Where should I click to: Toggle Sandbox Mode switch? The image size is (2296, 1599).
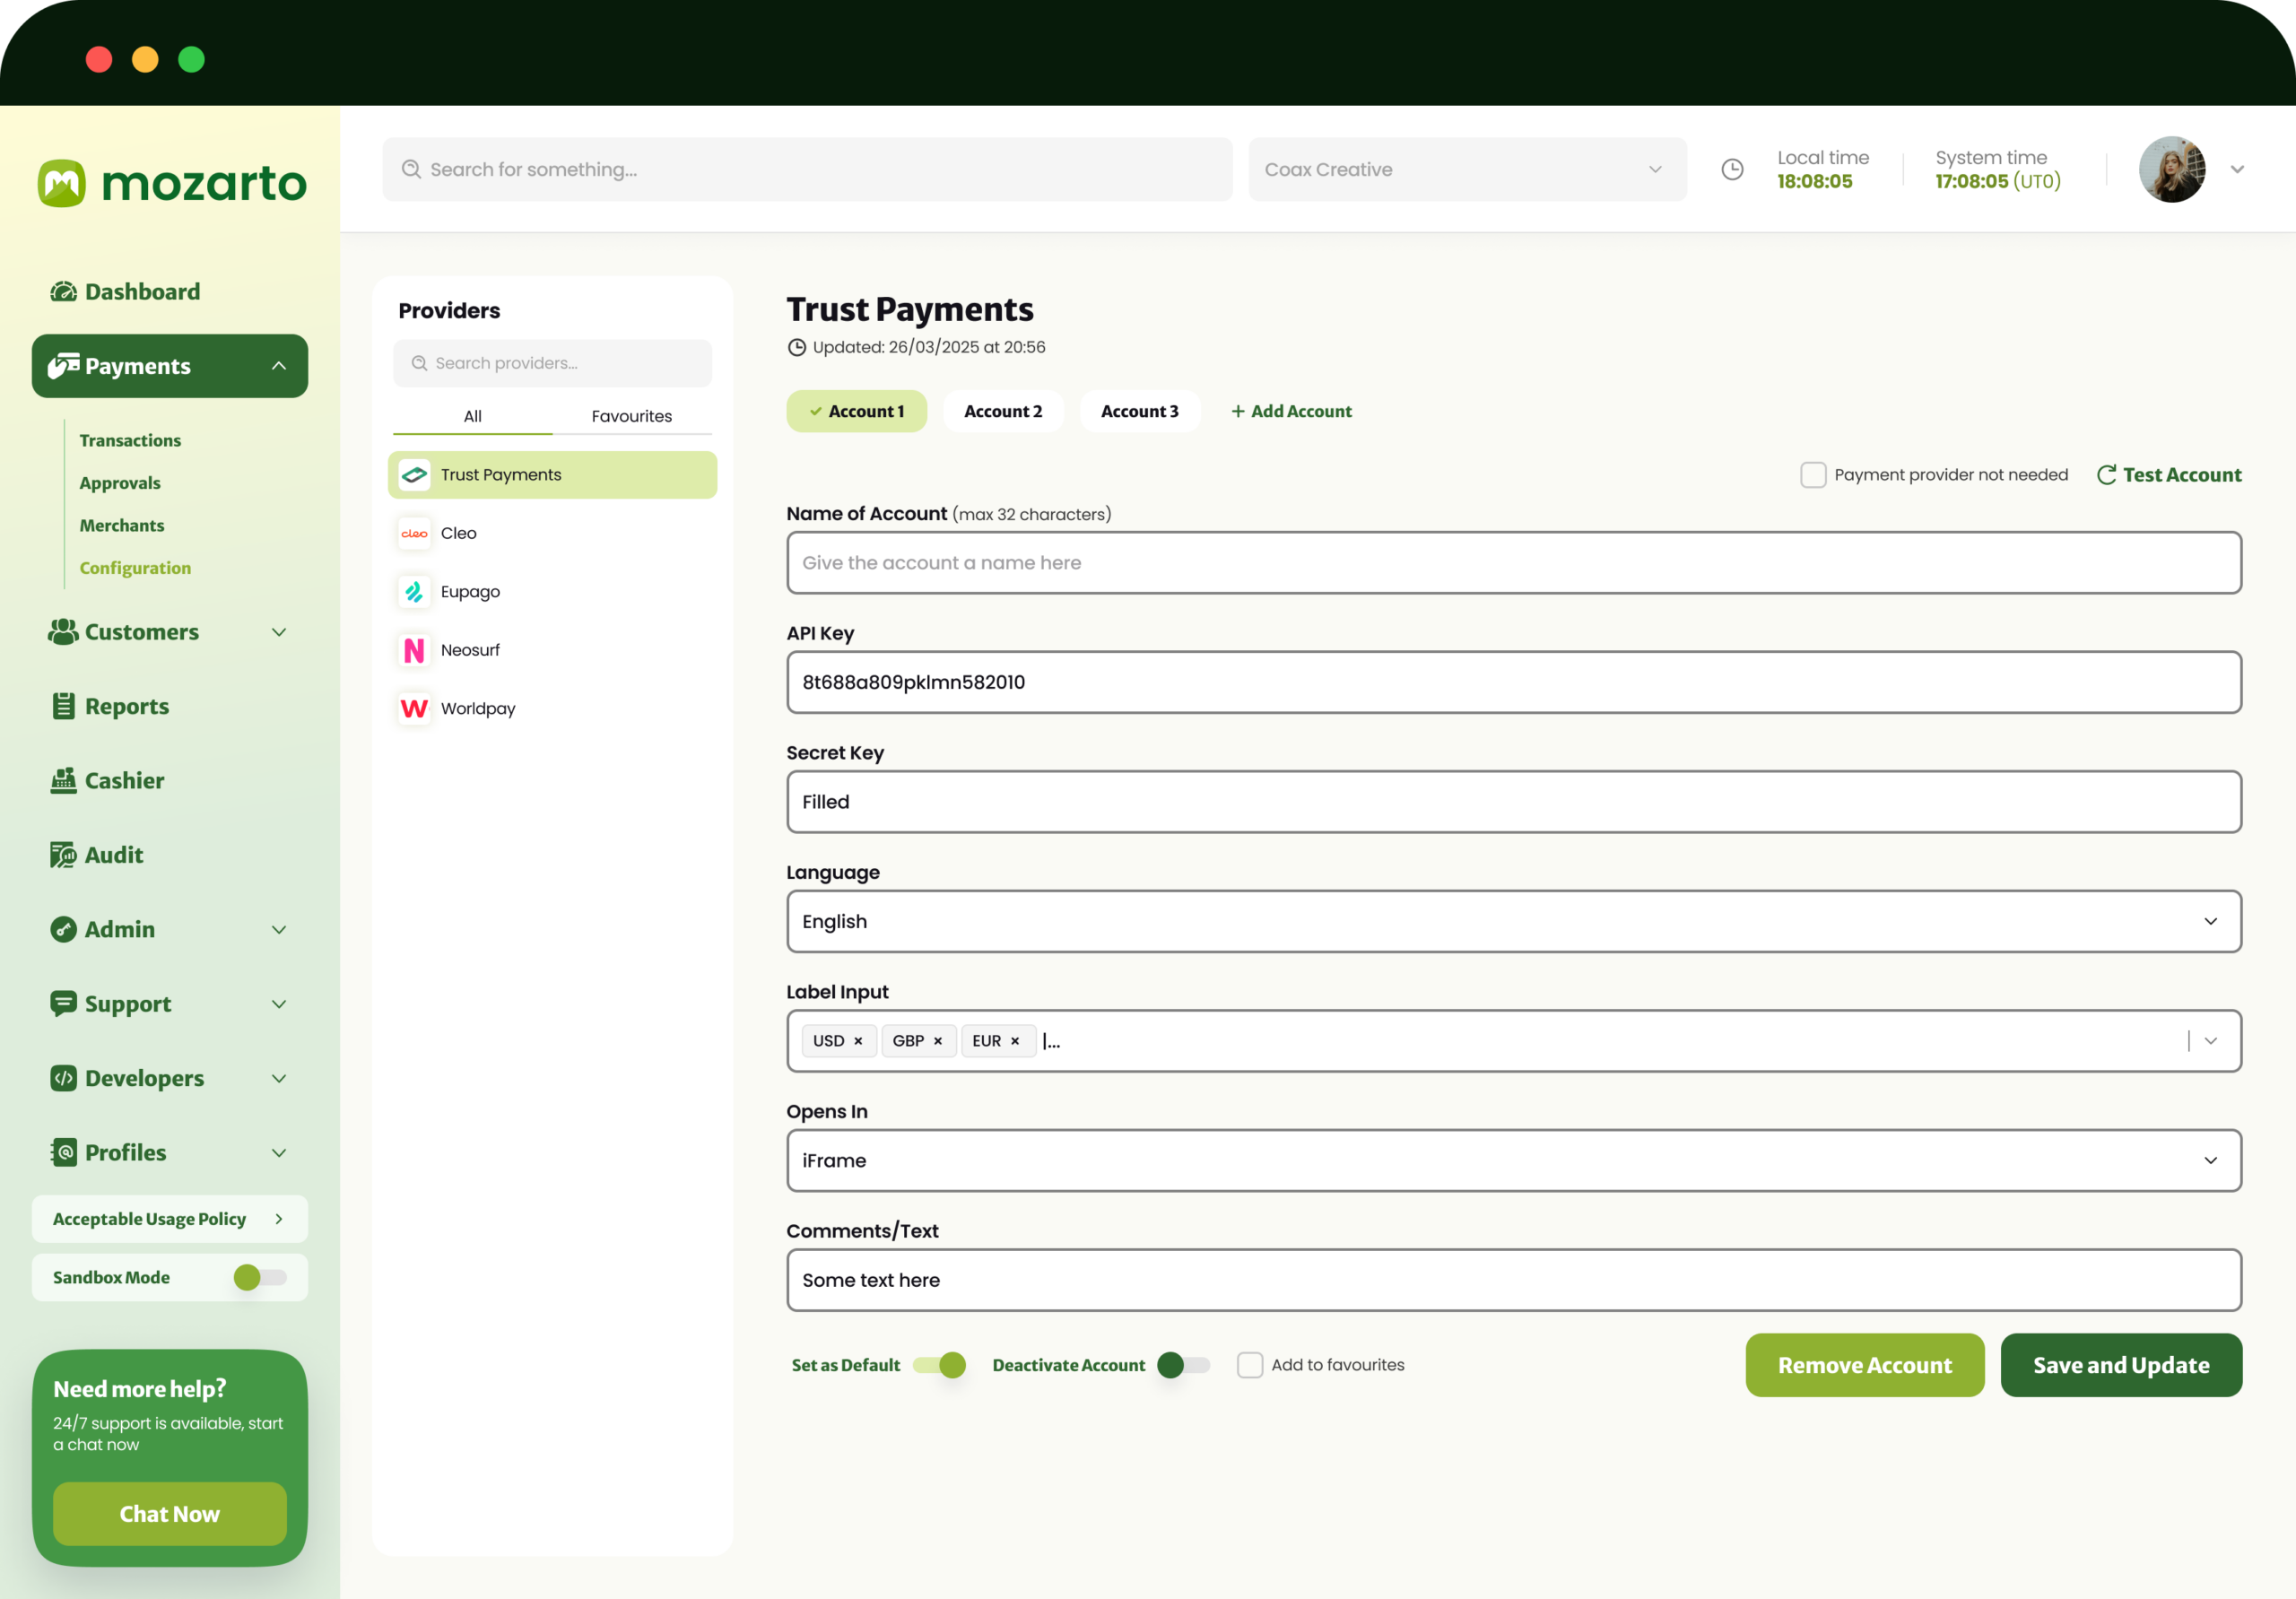[260, 1277]
